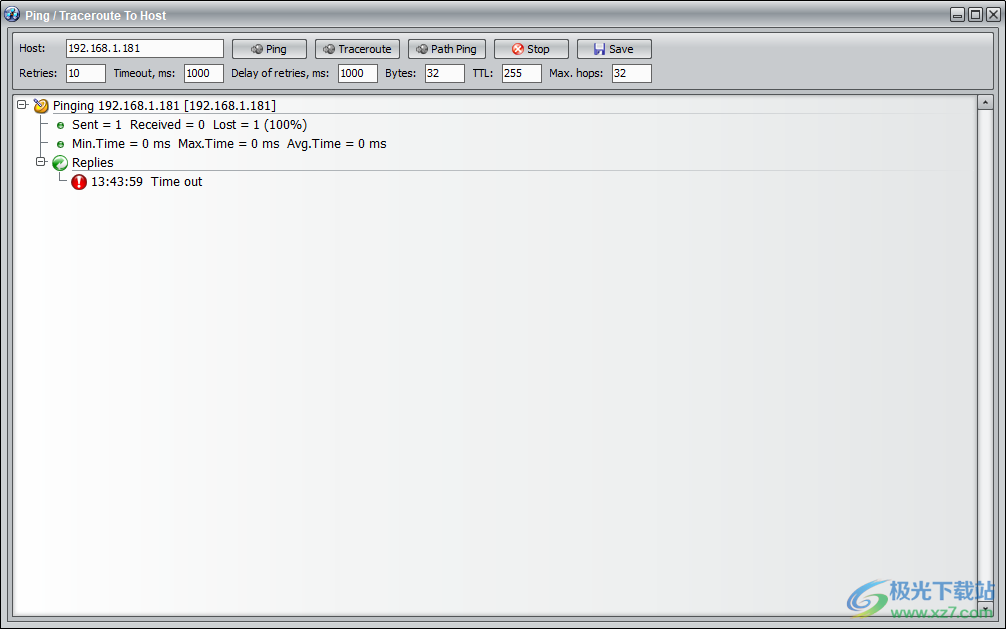Click the Max. hops input field
1006x629 pixels.
[x=631, y=73]
